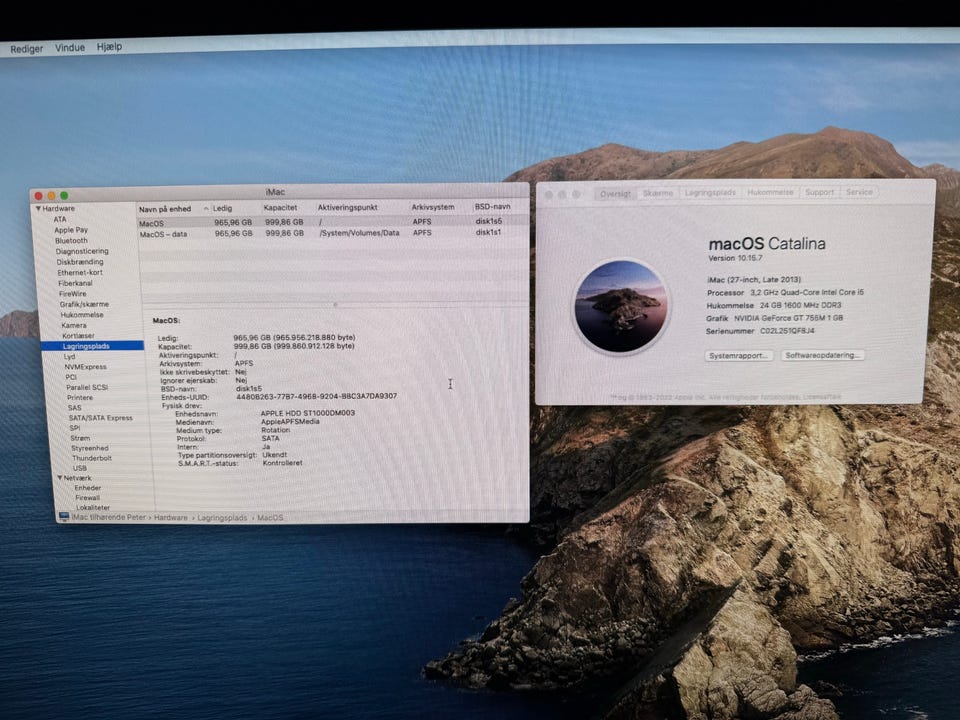Select Kortlæser in the sidebar
Viewport: 960px width, 720px height.
pyautogui.click(x=78, y=336)
